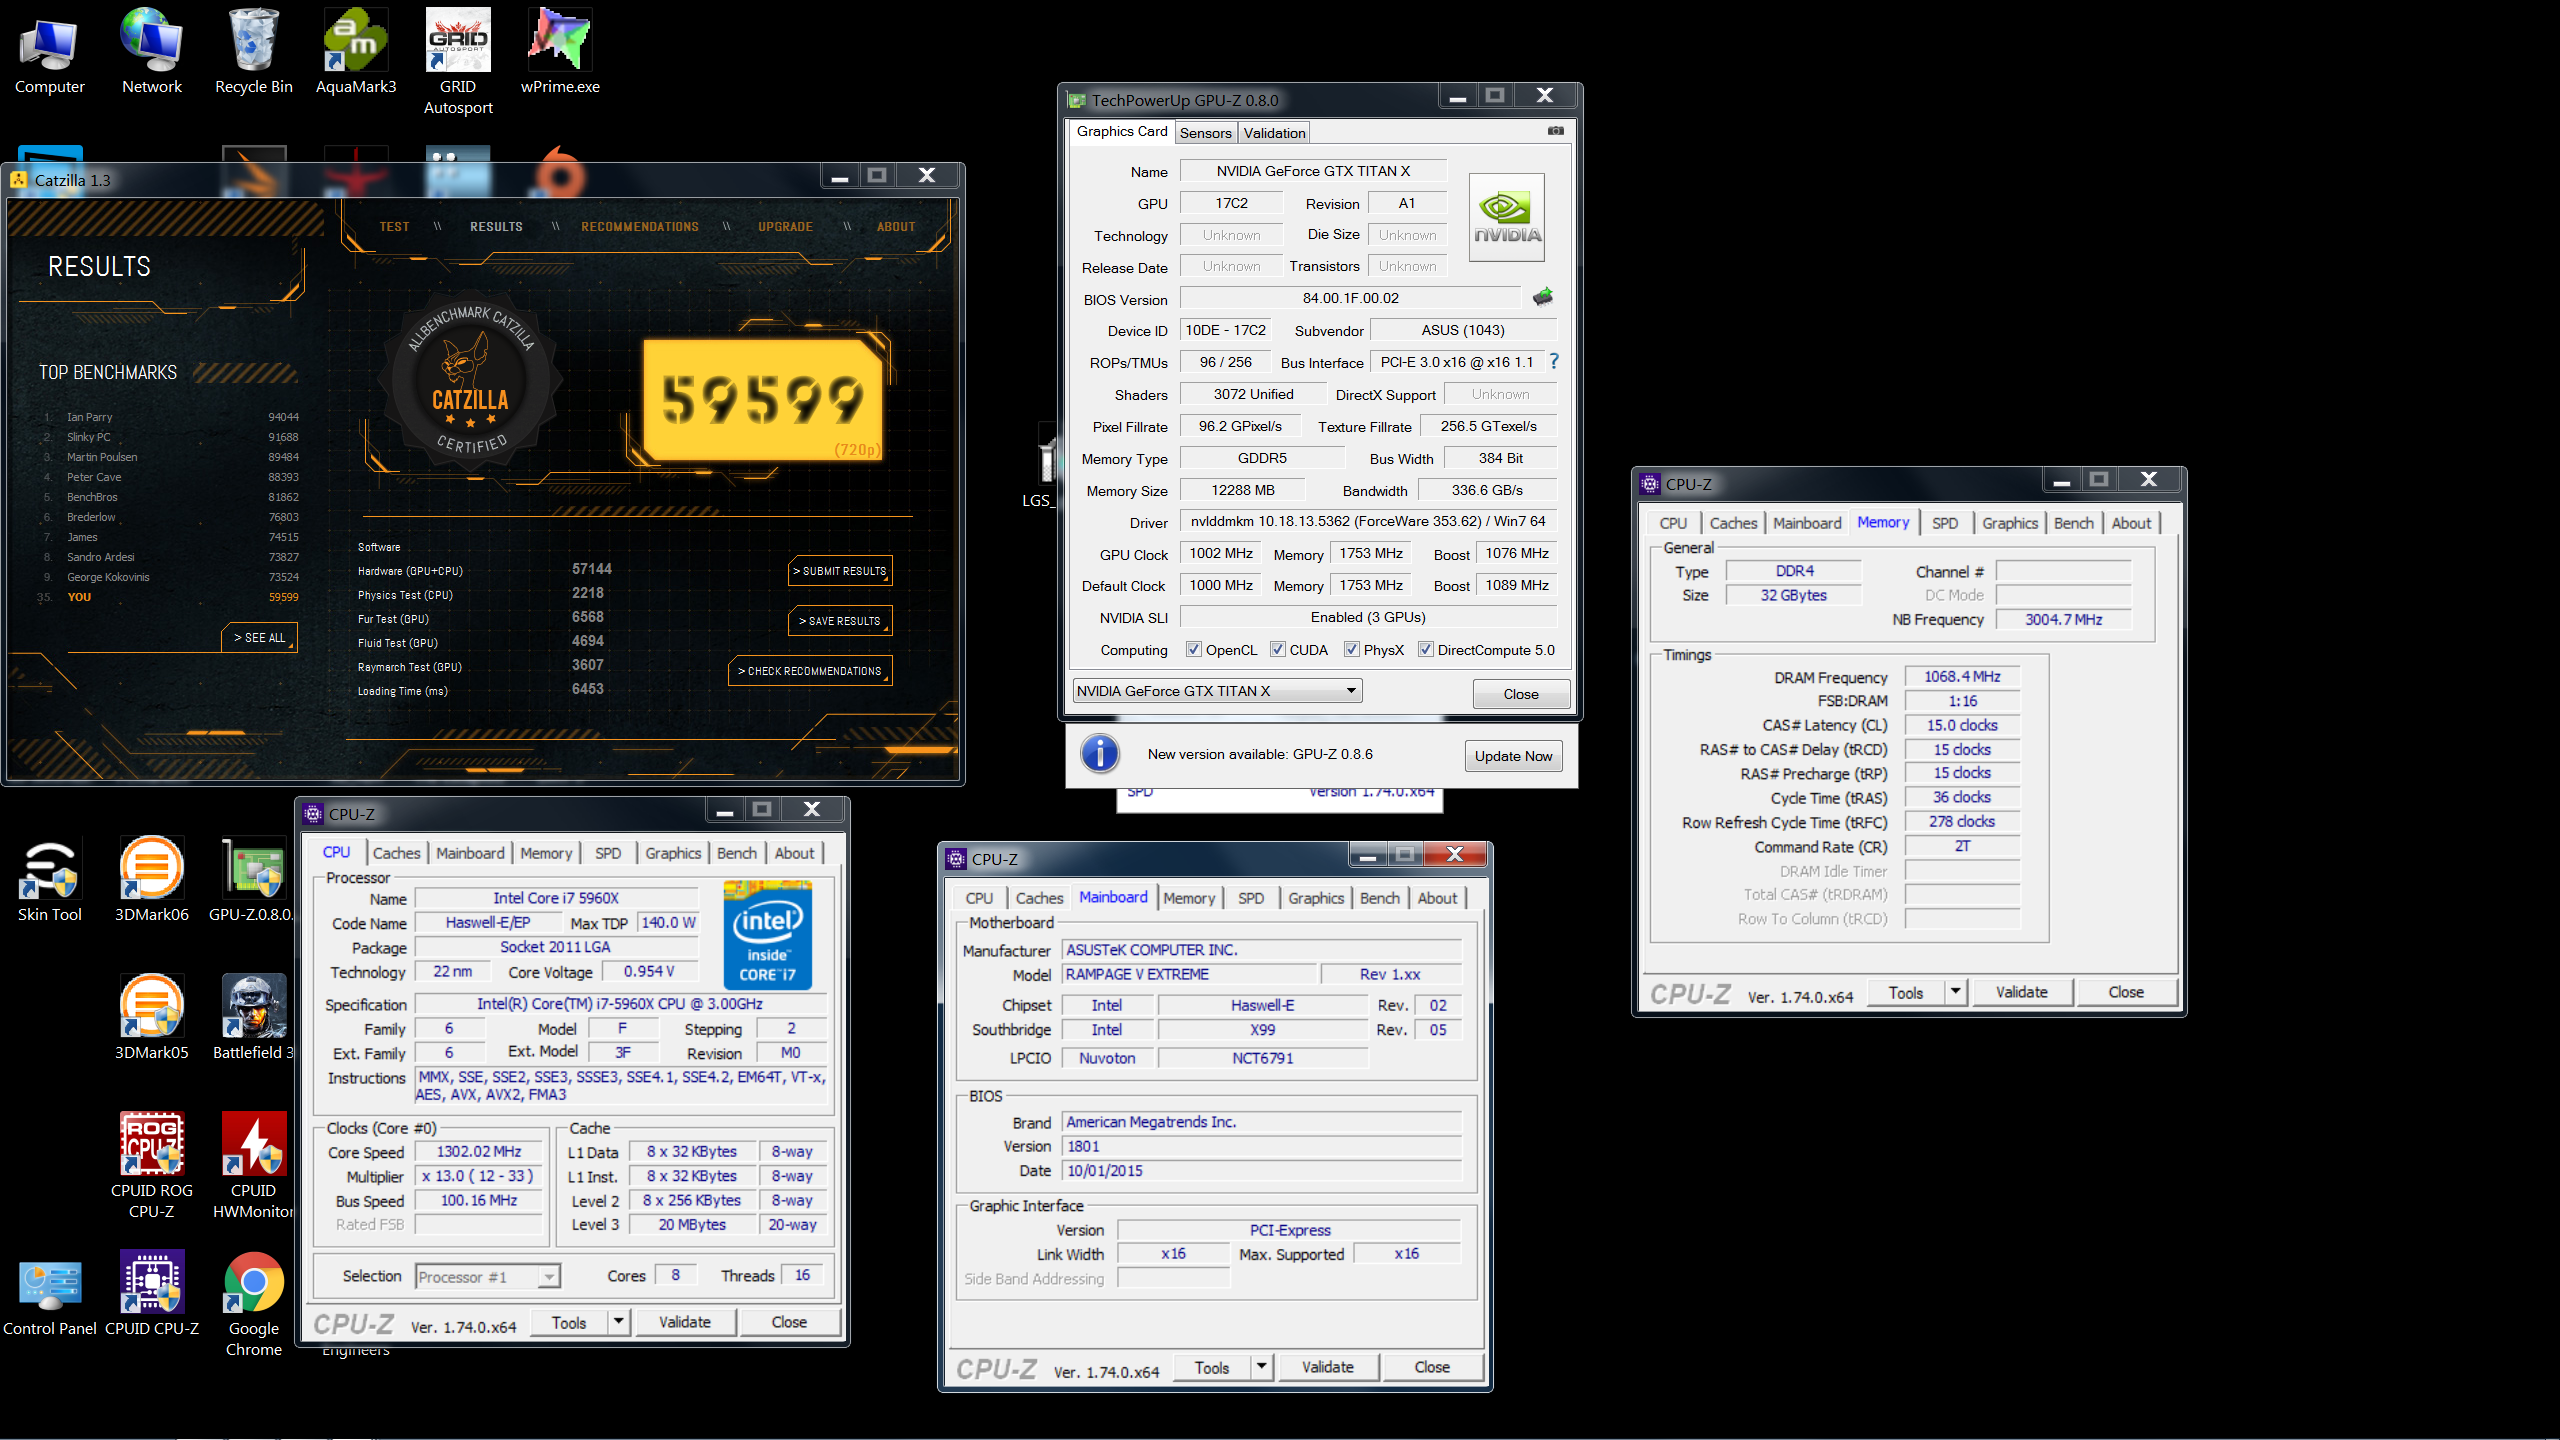Screen dimensions: 2560x1440
Task: Launch Google Chrome desktop shortcut
Action: pyautogui.click(x=254, y=1304)
